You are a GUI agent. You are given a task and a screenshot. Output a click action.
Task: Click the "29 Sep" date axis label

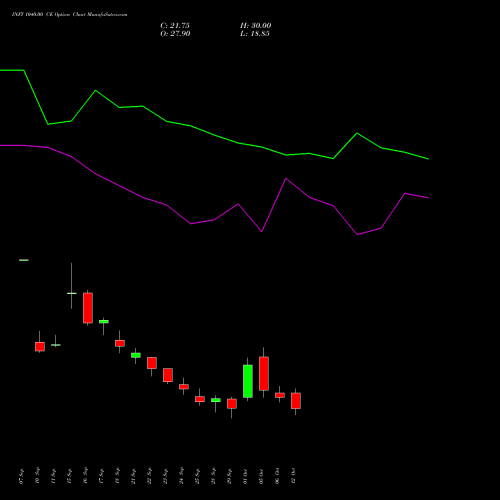(x=230, y=476)
